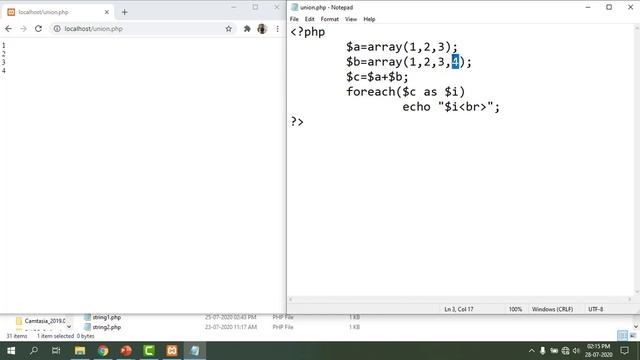This screenshot has height=360, width=640.
Task: Open taskbar clock 02:15 PM
Action: (598, 351)
